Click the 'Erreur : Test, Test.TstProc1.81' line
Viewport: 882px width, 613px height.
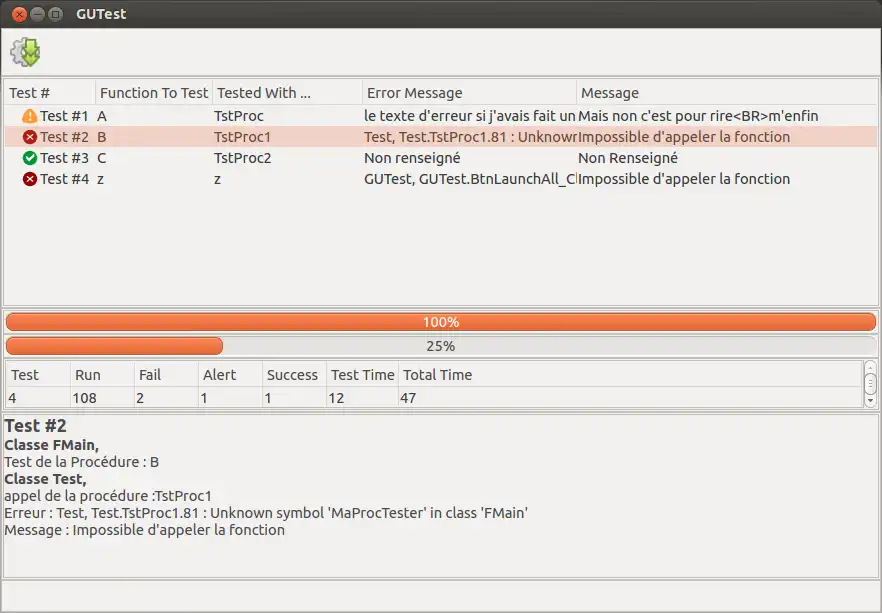[x=266, y=513]
